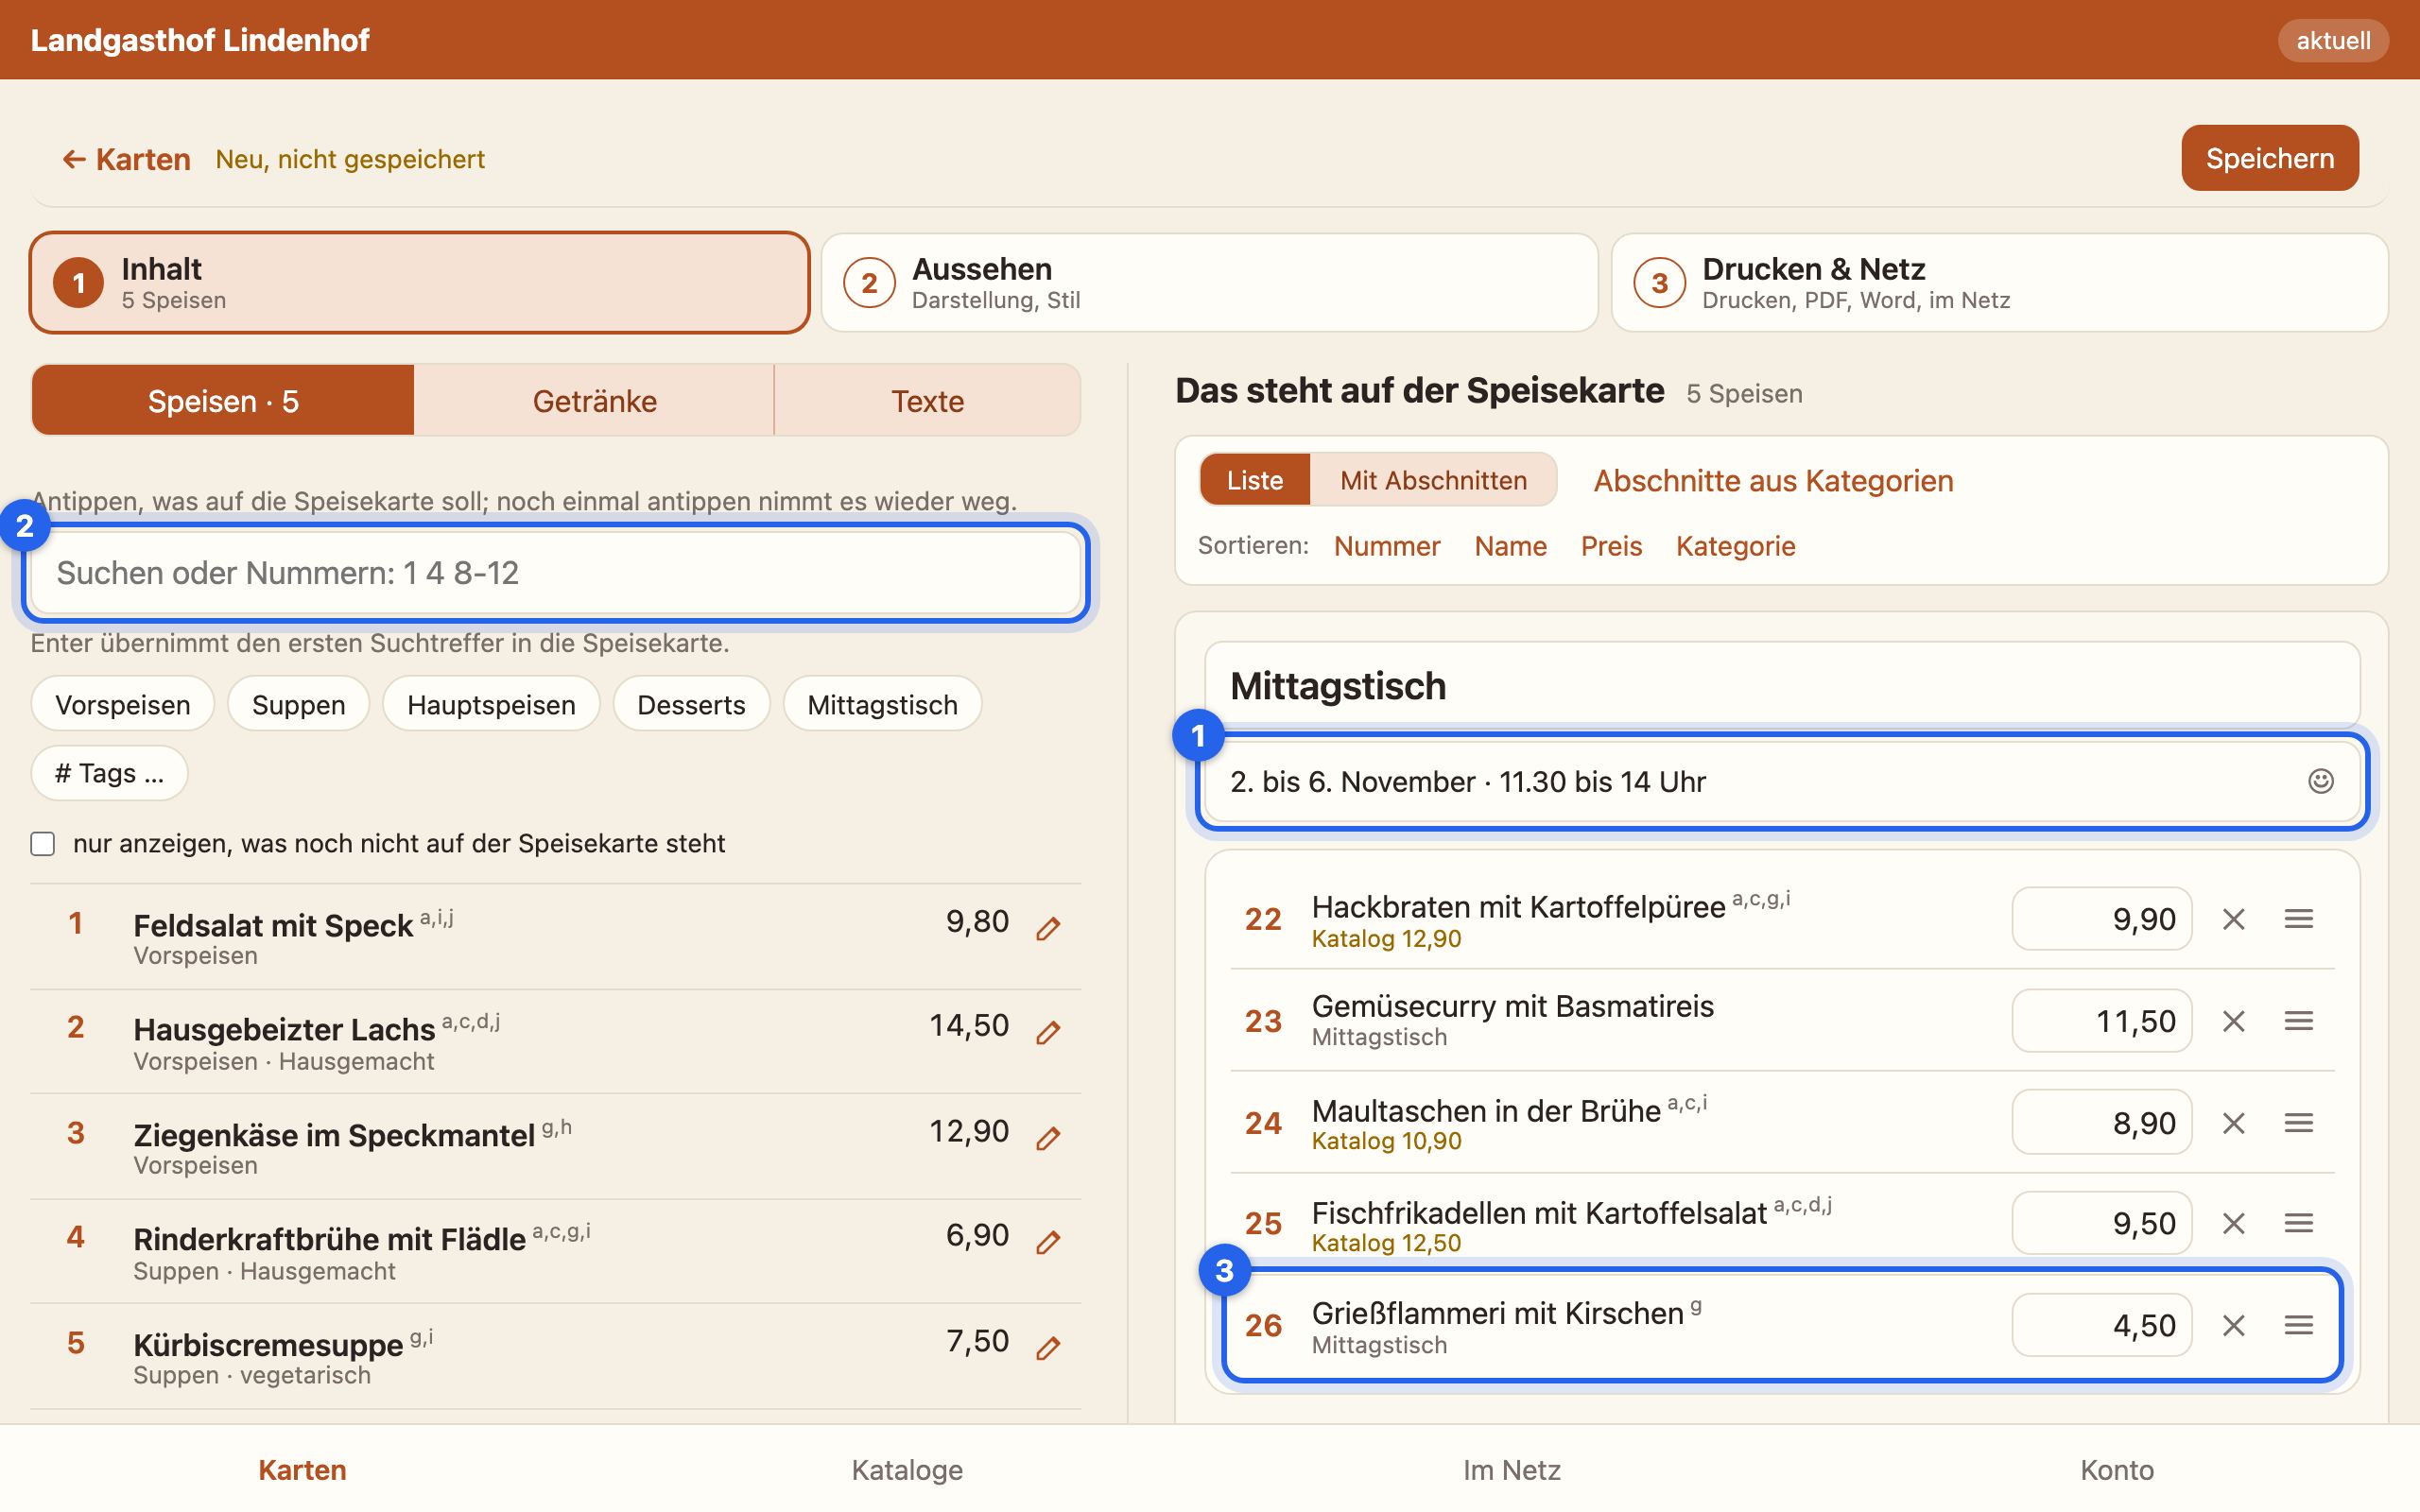The width and height of the screenshot is (2420, 1512).
Task: Delete Fischfrikadellen mit Kartoffelsalat from card
Action: (2233, 1223)
